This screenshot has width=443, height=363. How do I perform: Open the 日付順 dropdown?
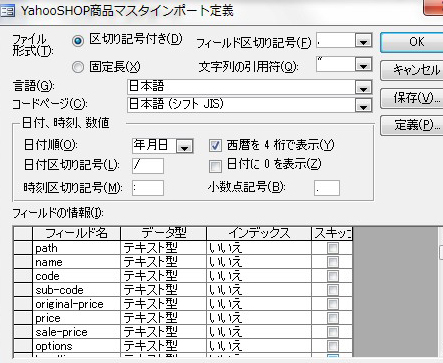tap(185, 147)
